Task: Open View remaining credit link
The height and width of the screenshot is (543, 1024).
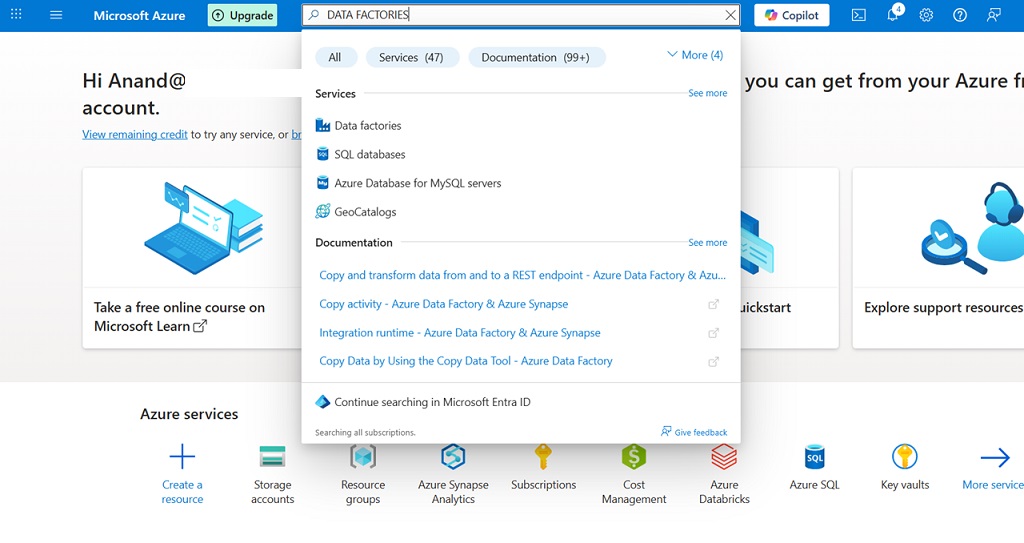Action: pos(135,134)
